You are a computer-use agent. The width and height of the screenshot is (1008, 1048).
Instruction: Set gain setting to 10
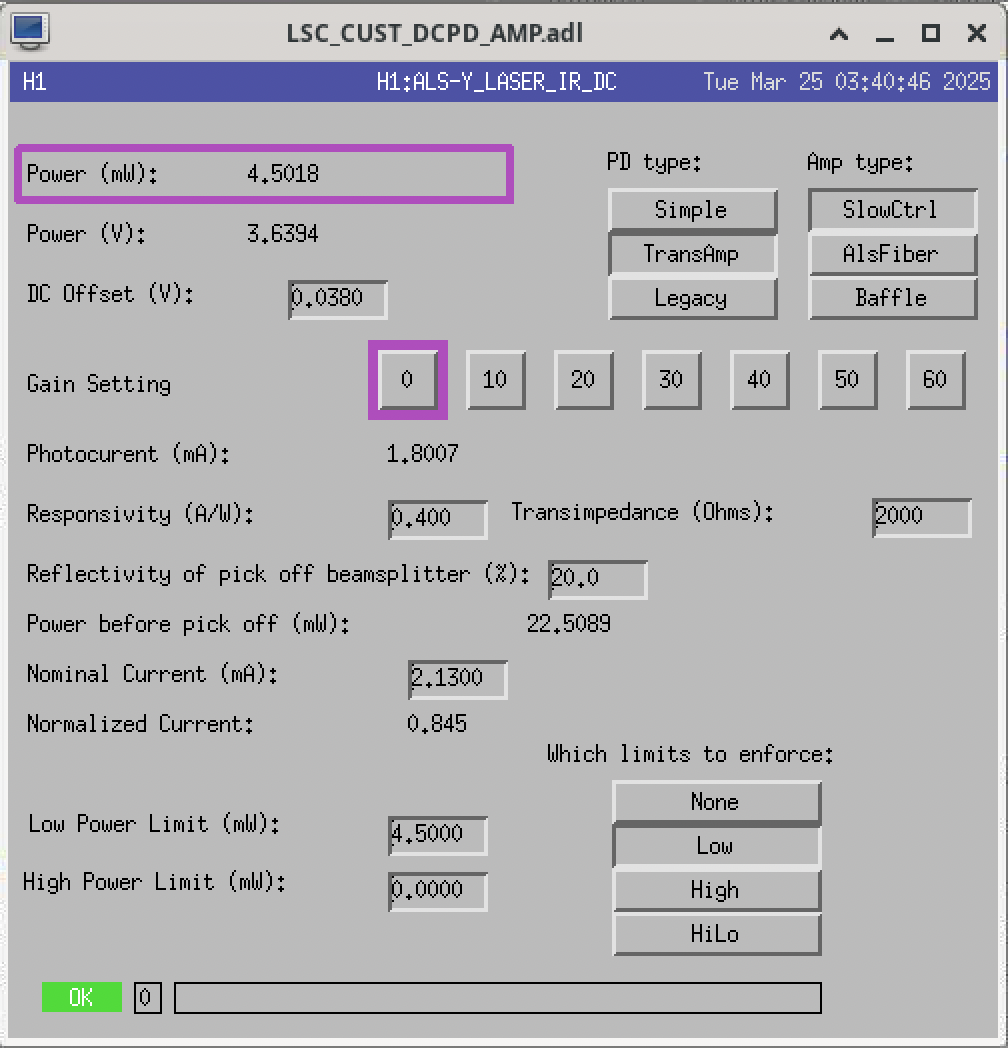pyautogui.click(x=496, y=380)
